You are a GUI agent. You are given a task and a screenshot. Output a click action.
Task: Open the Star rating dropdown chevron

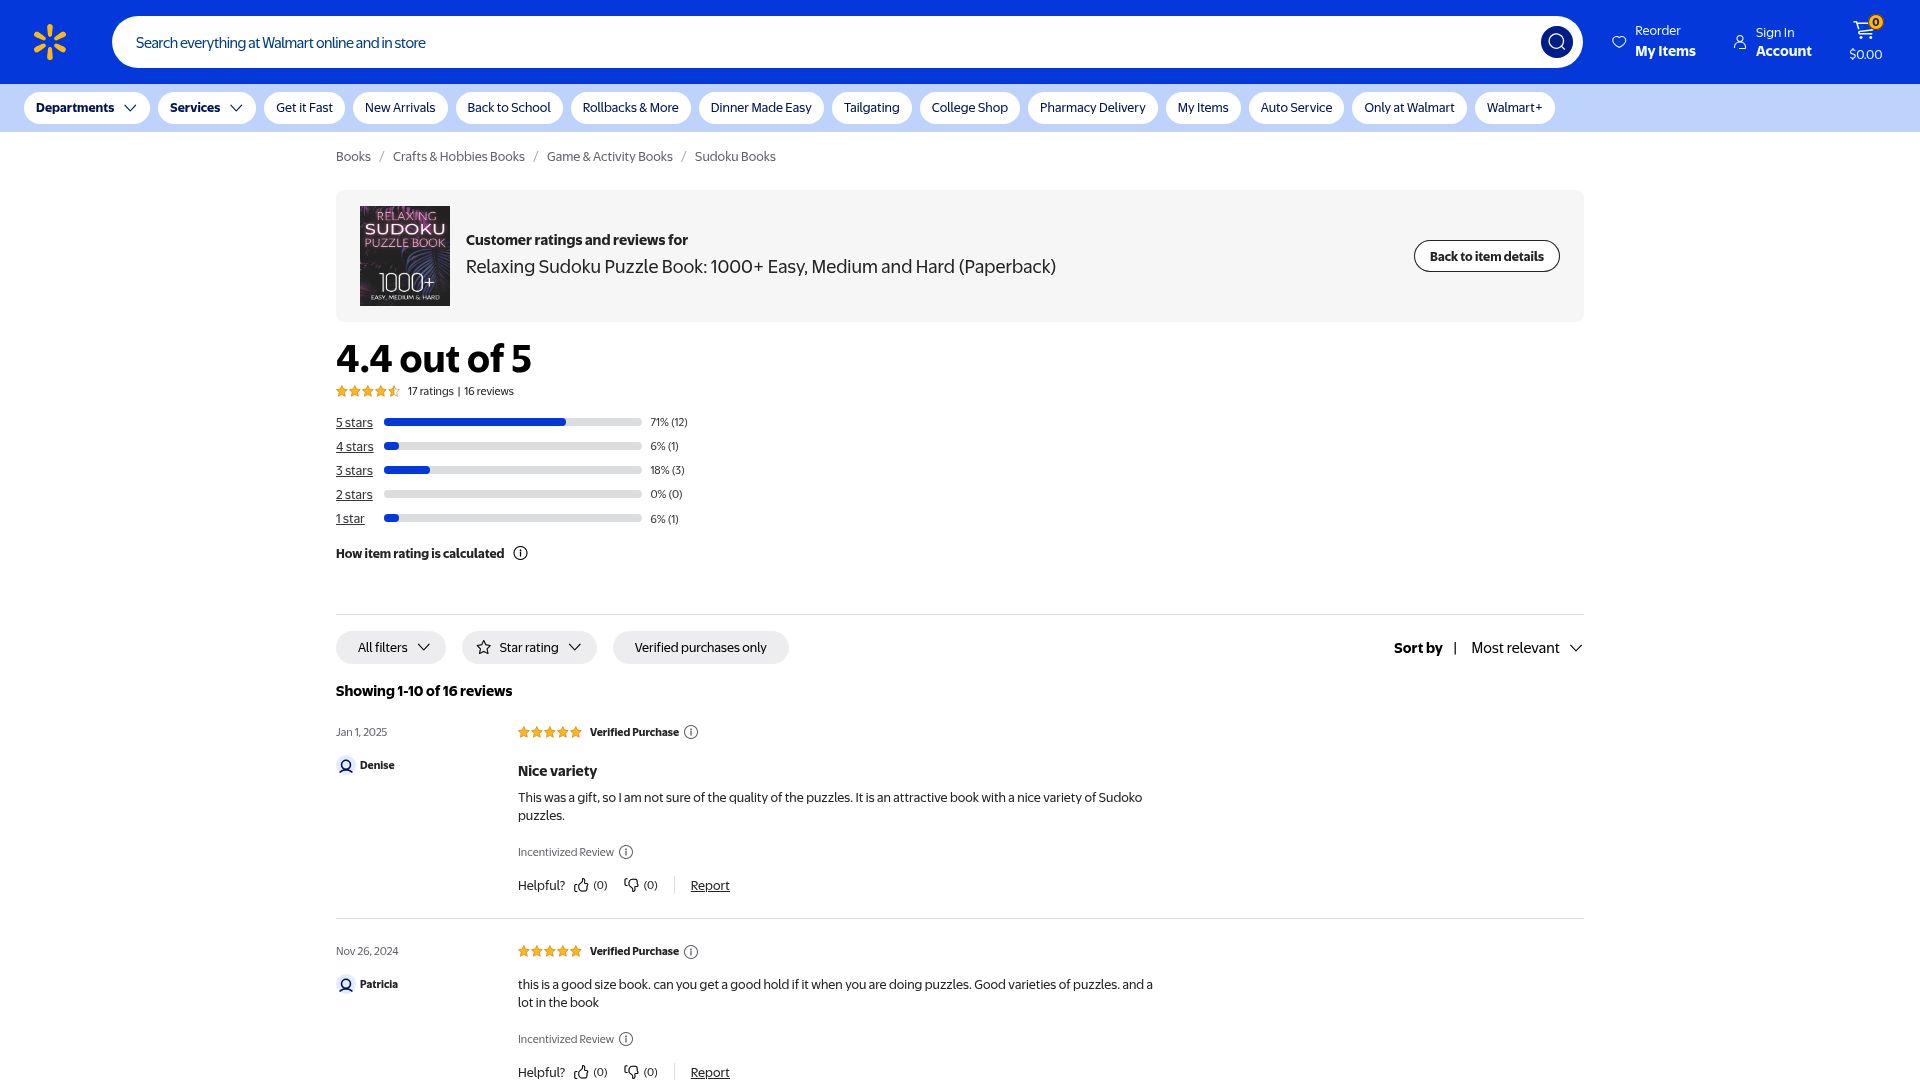[x=575, y=648]
